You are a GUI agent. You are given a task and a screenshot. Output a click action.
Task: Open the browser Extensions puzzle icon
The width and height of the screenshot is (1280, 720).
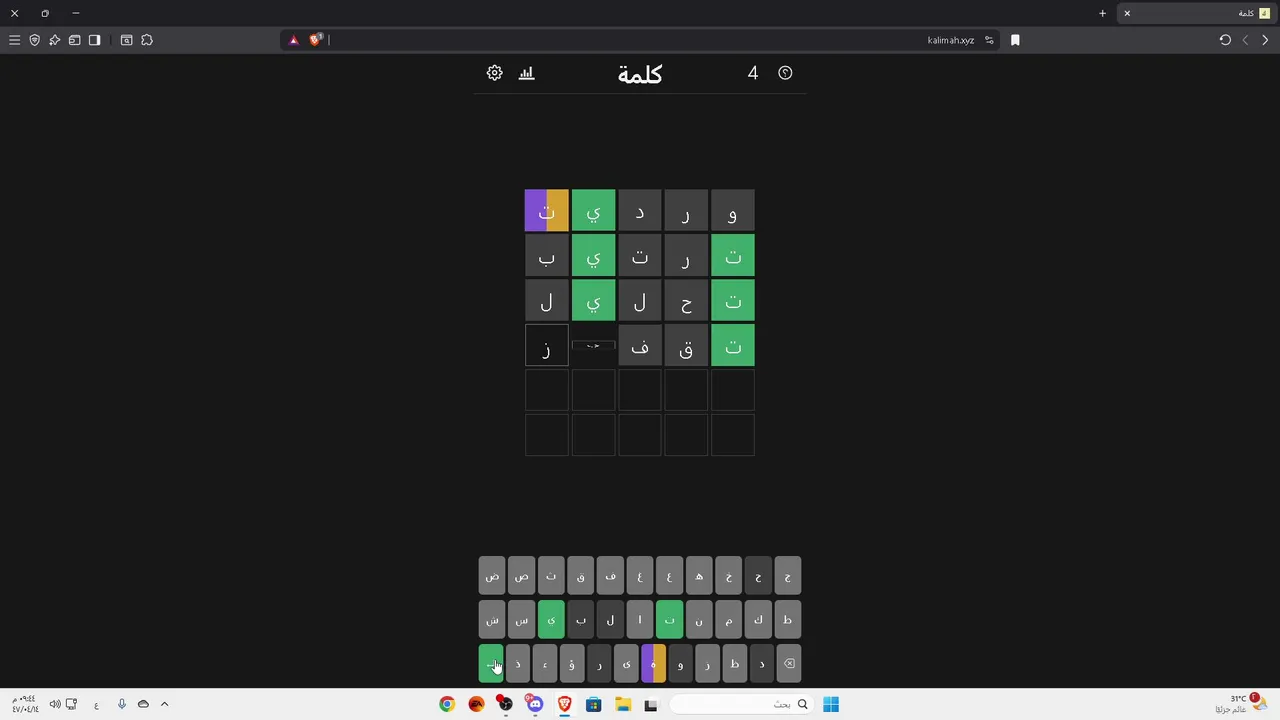point(147,40)
